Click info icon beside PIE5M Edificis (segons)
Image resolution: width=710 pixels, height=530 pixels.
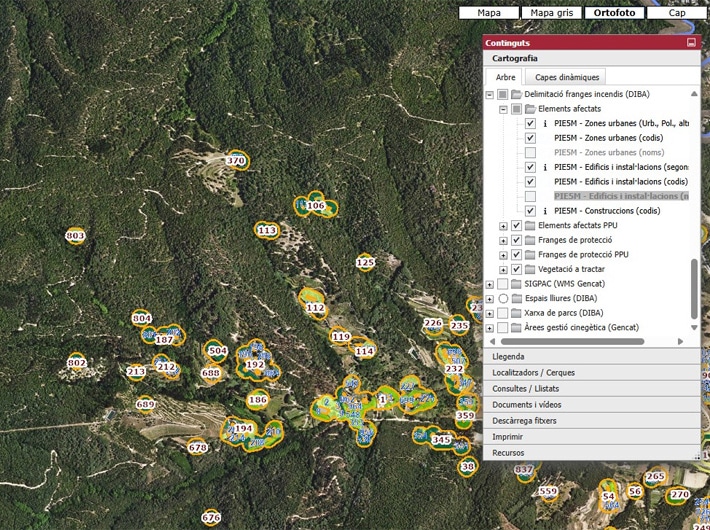pos(544,167)
